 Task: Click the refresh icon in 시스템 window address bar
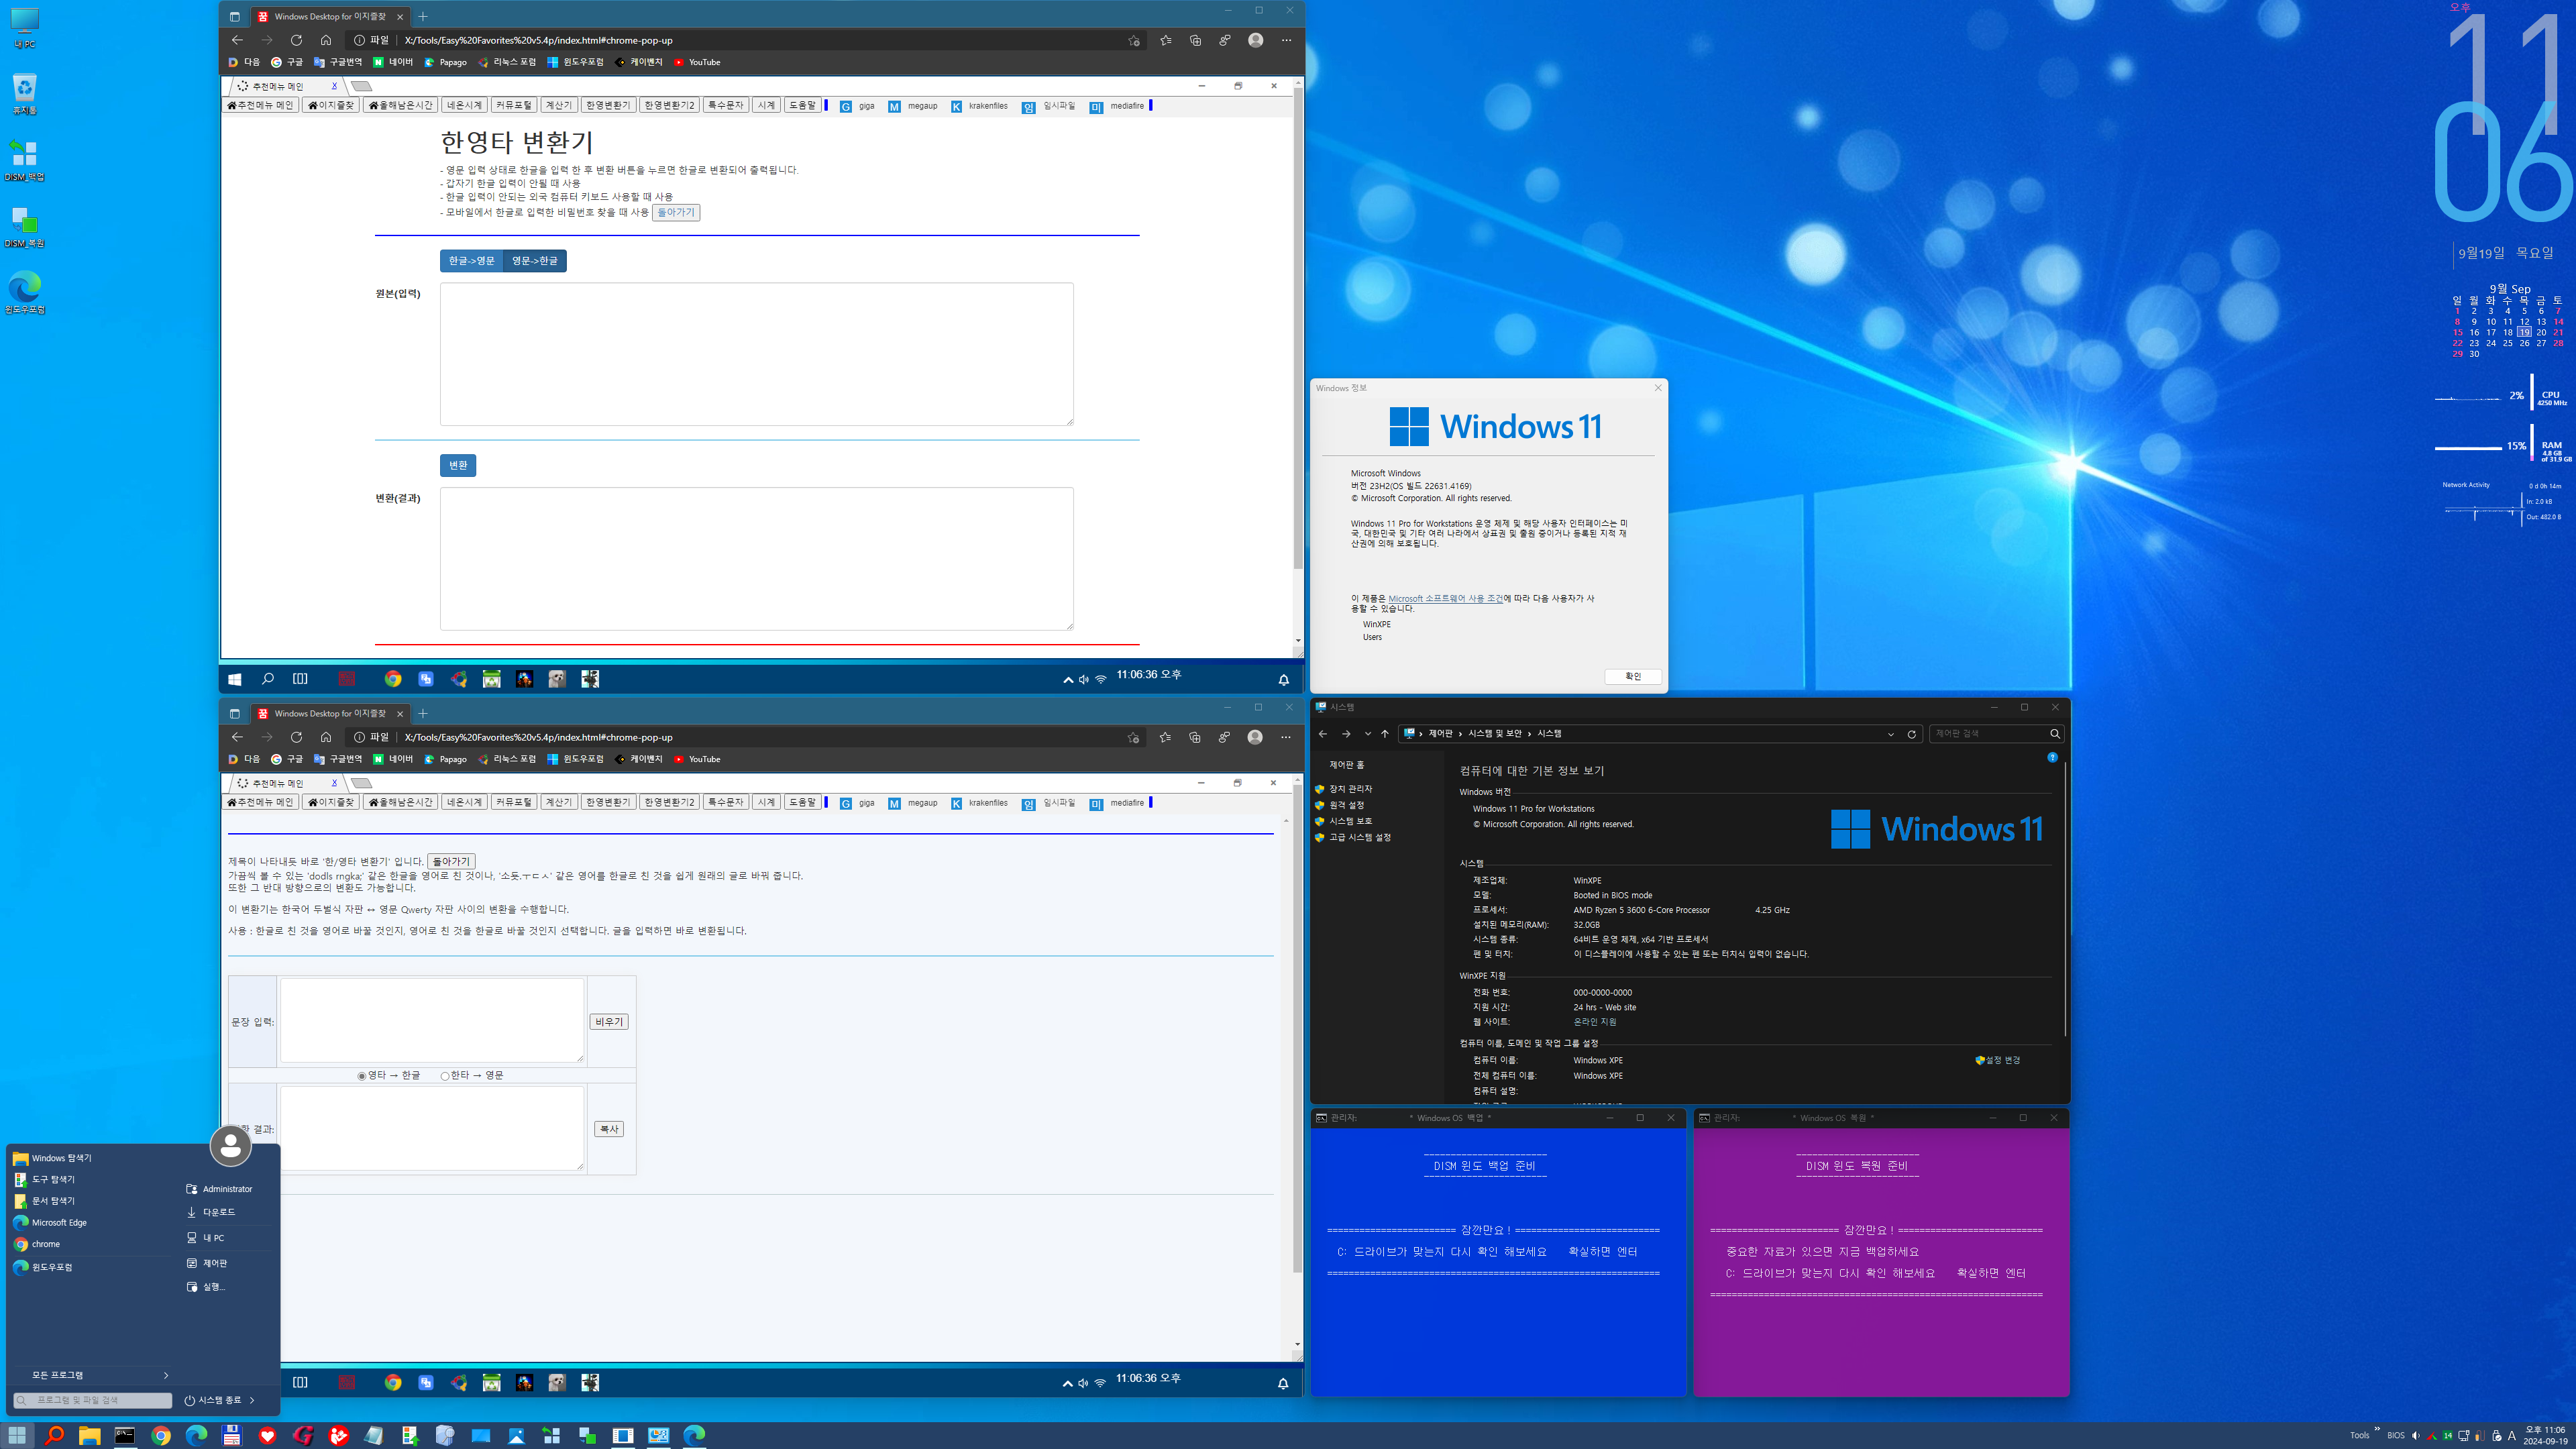pos(1911,734)
